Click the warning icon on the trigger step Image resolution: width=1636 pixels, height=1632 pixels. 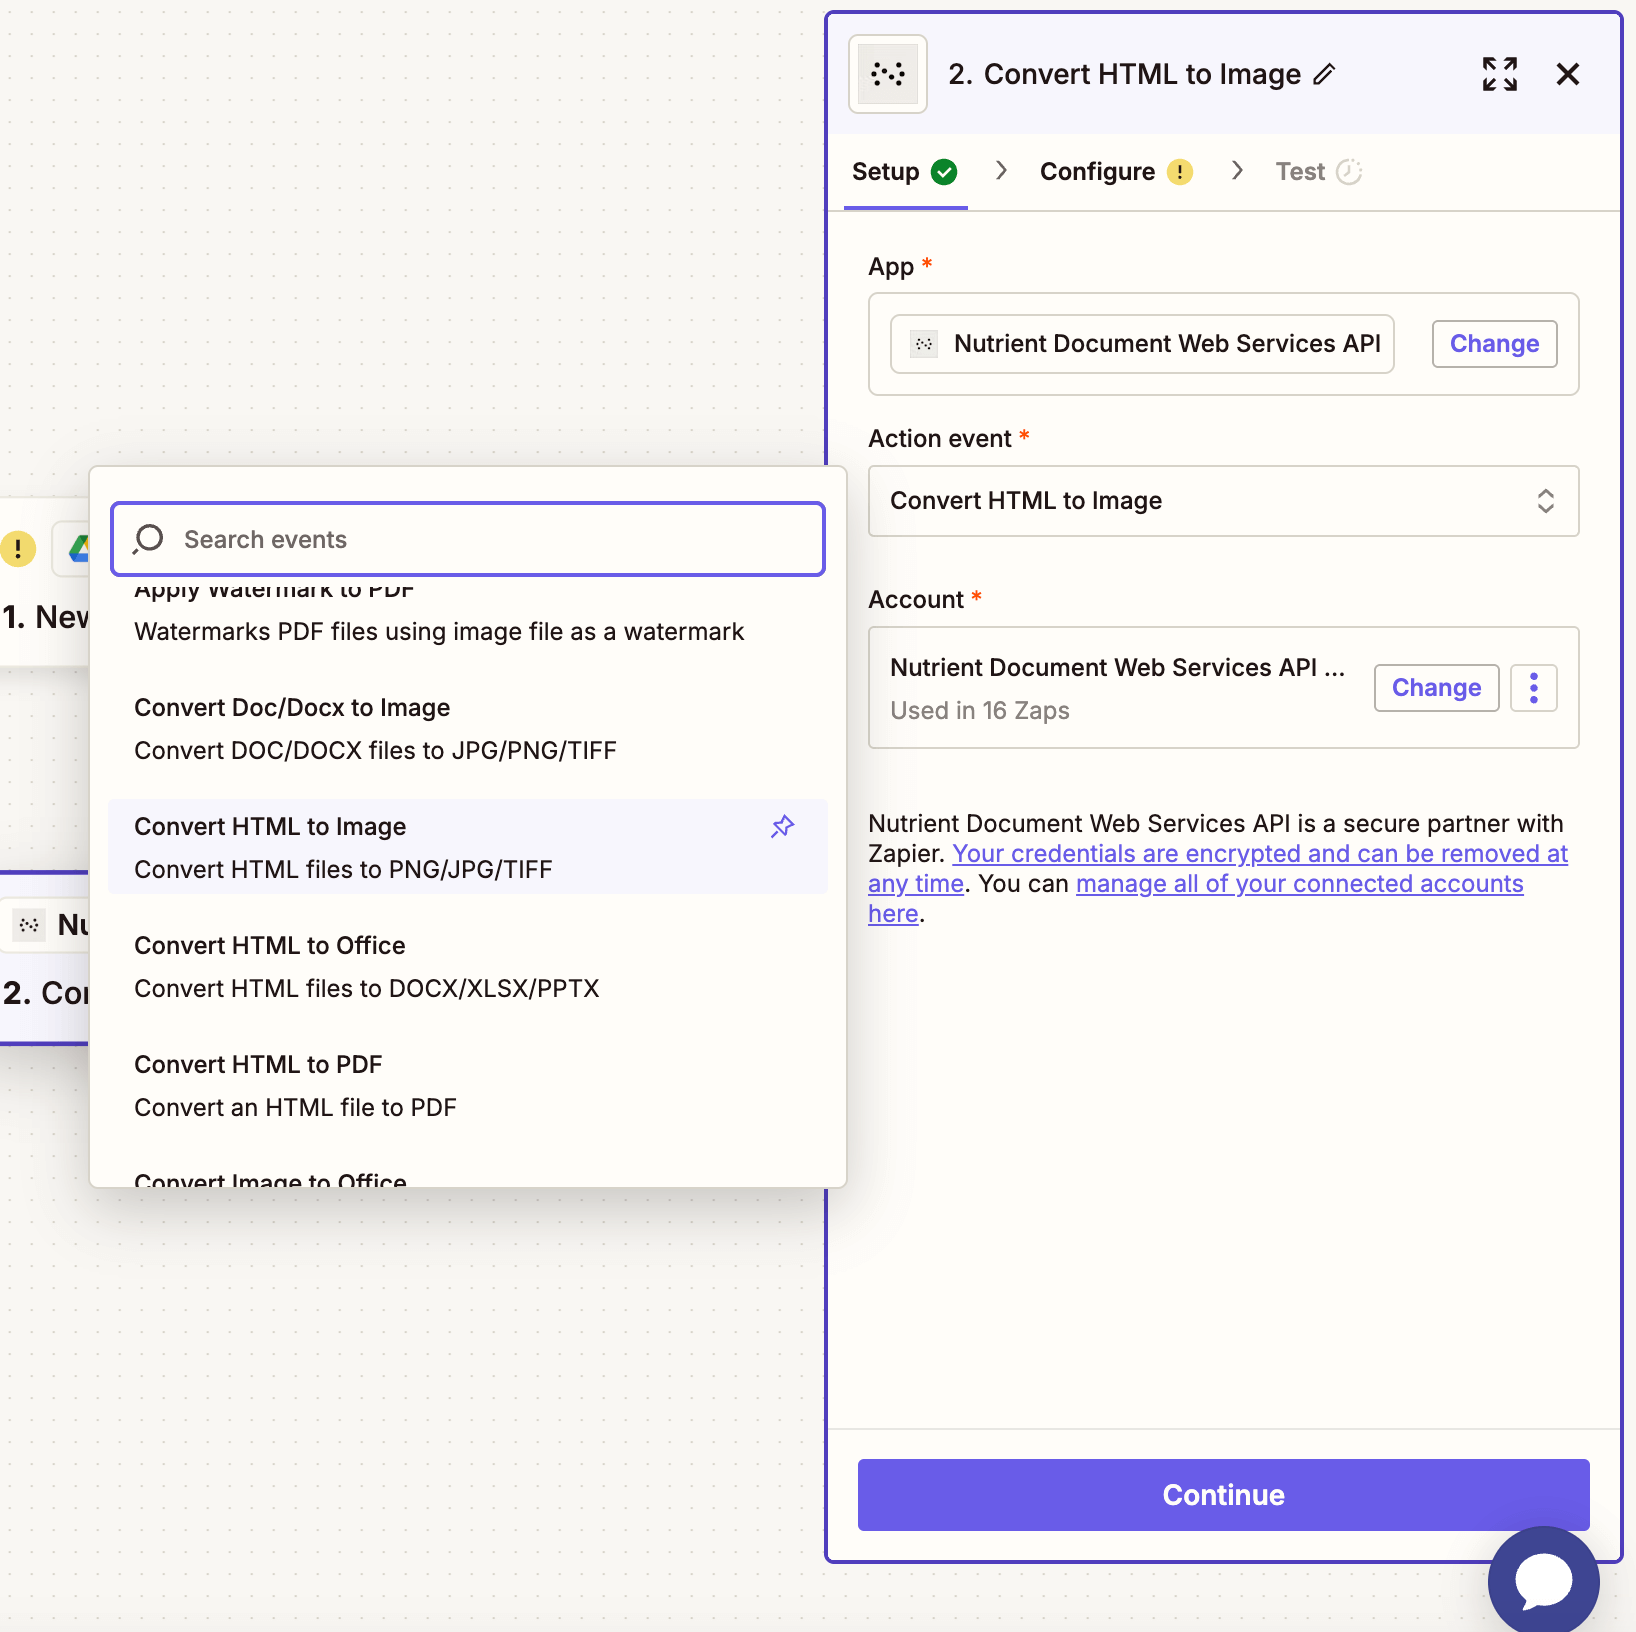pos(16,549)
